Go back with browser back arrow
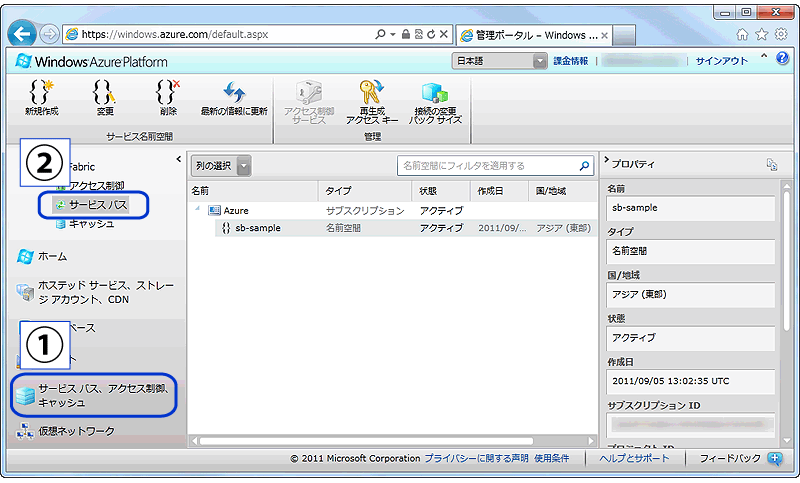Viewport: 800px width, 483px height. (x=22, y=34)
